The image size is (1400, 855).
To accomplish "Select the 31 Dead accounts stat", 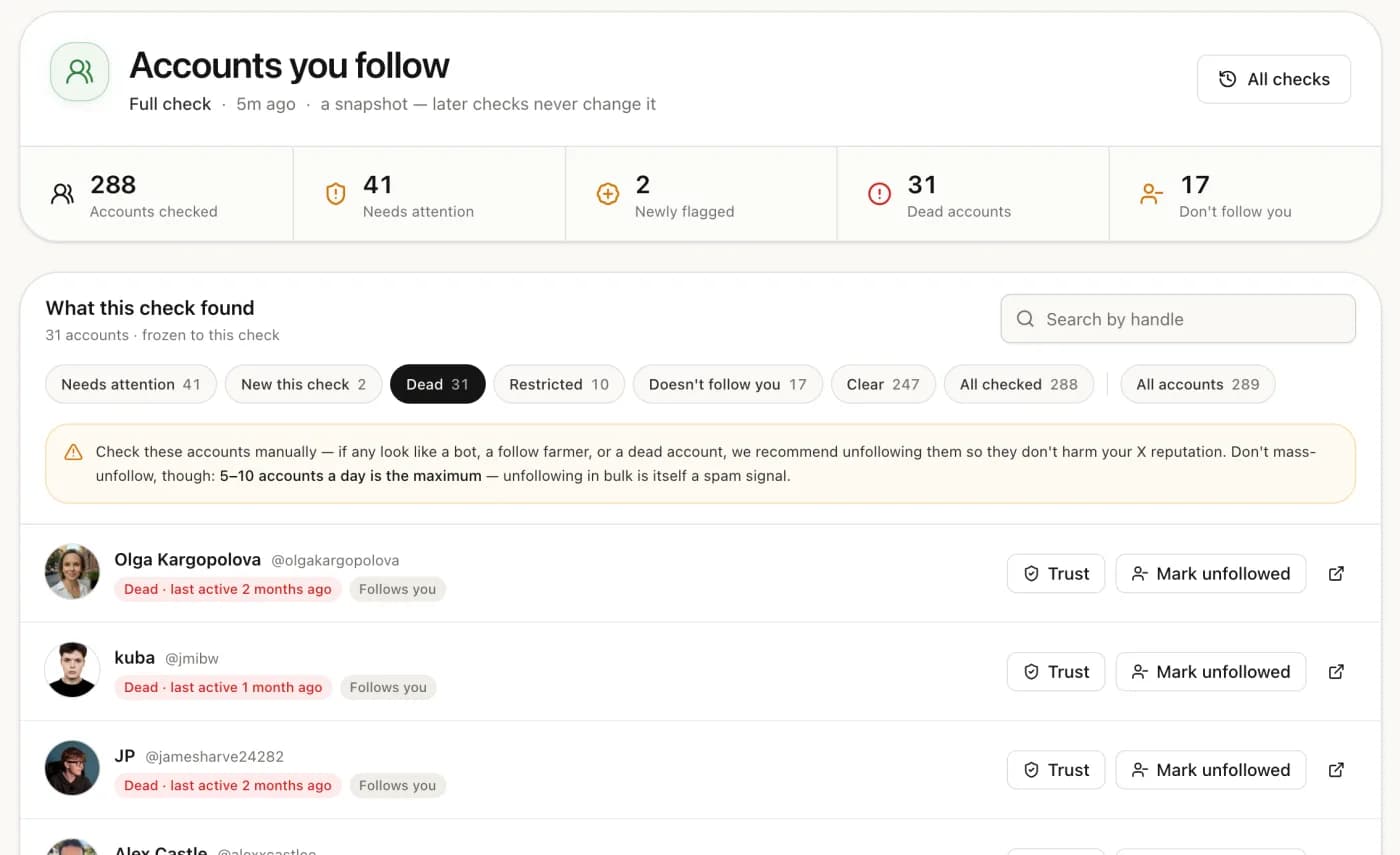I will coord(973,194).
